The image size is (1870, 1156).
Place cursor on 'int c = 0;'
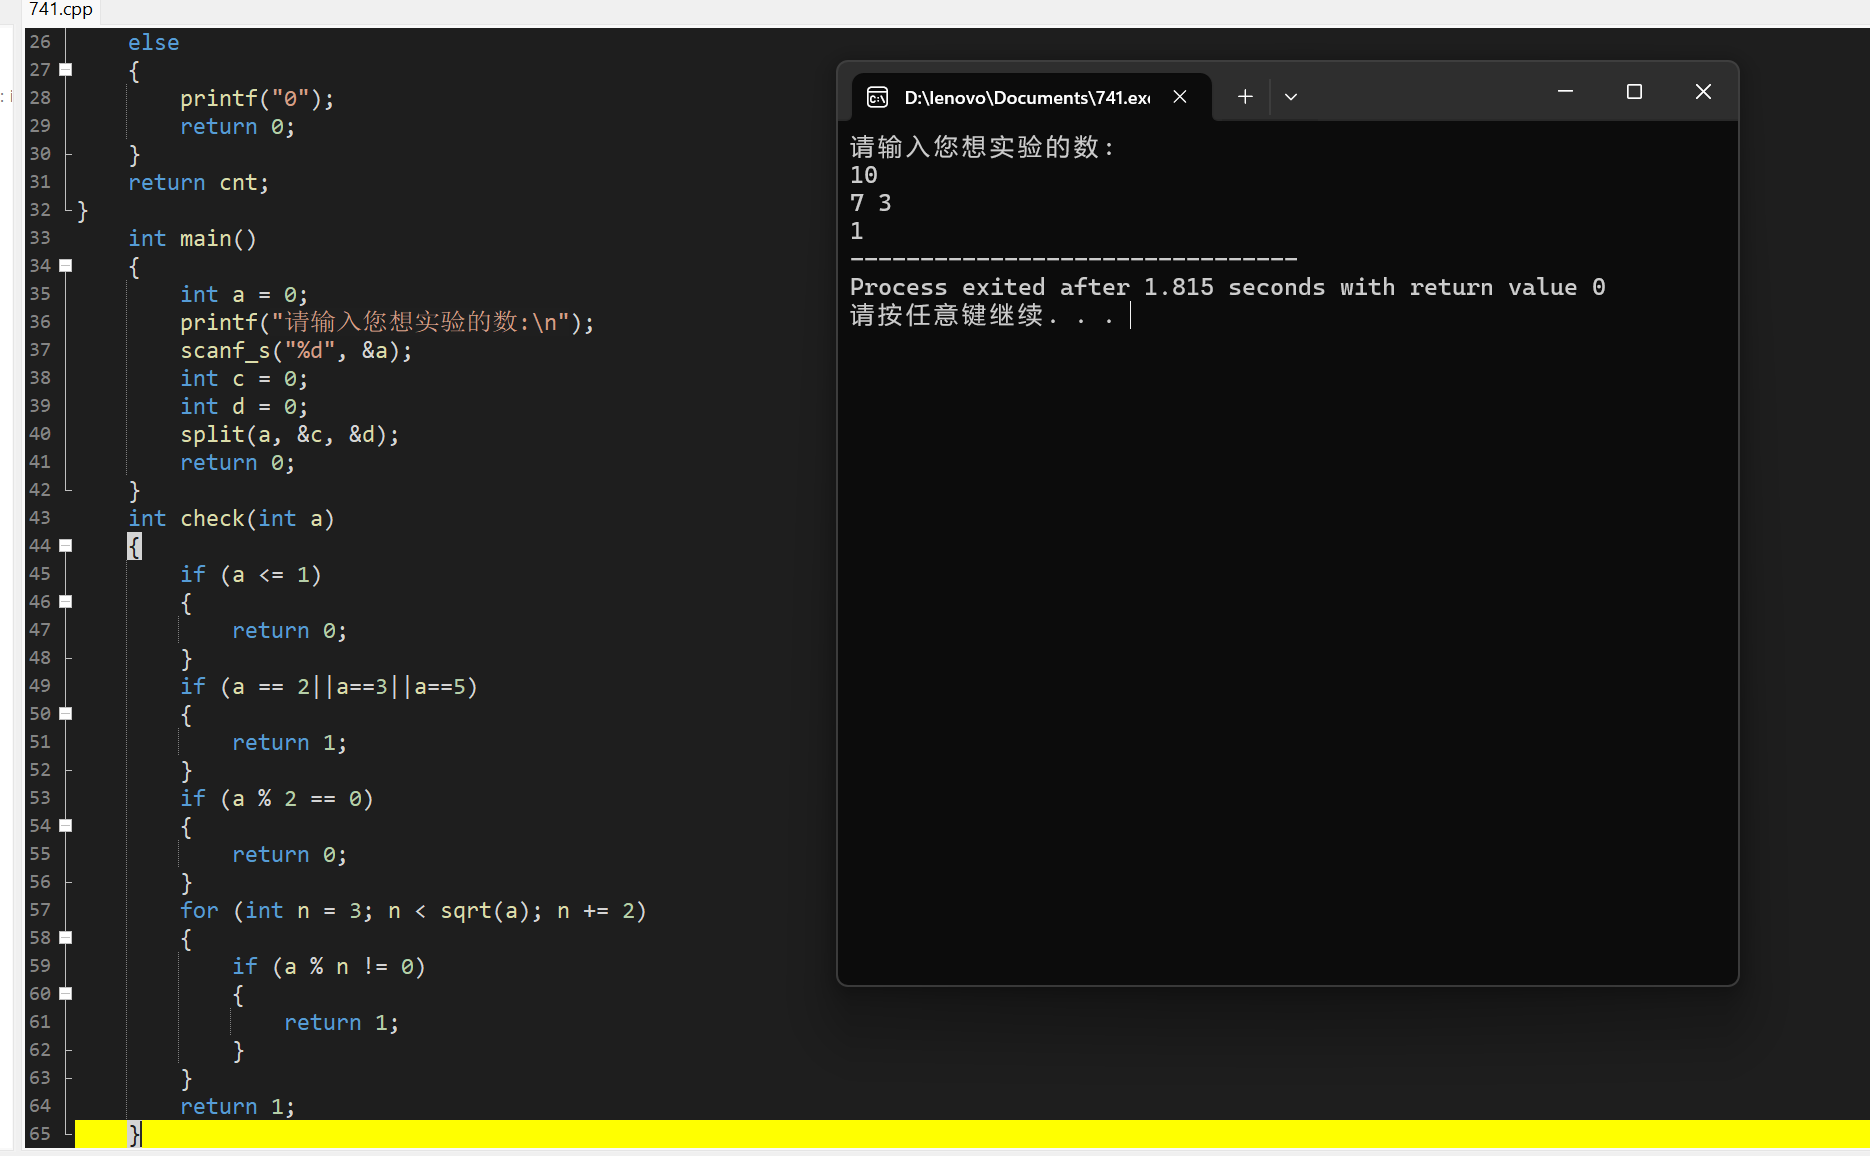[x=244, y=379]
